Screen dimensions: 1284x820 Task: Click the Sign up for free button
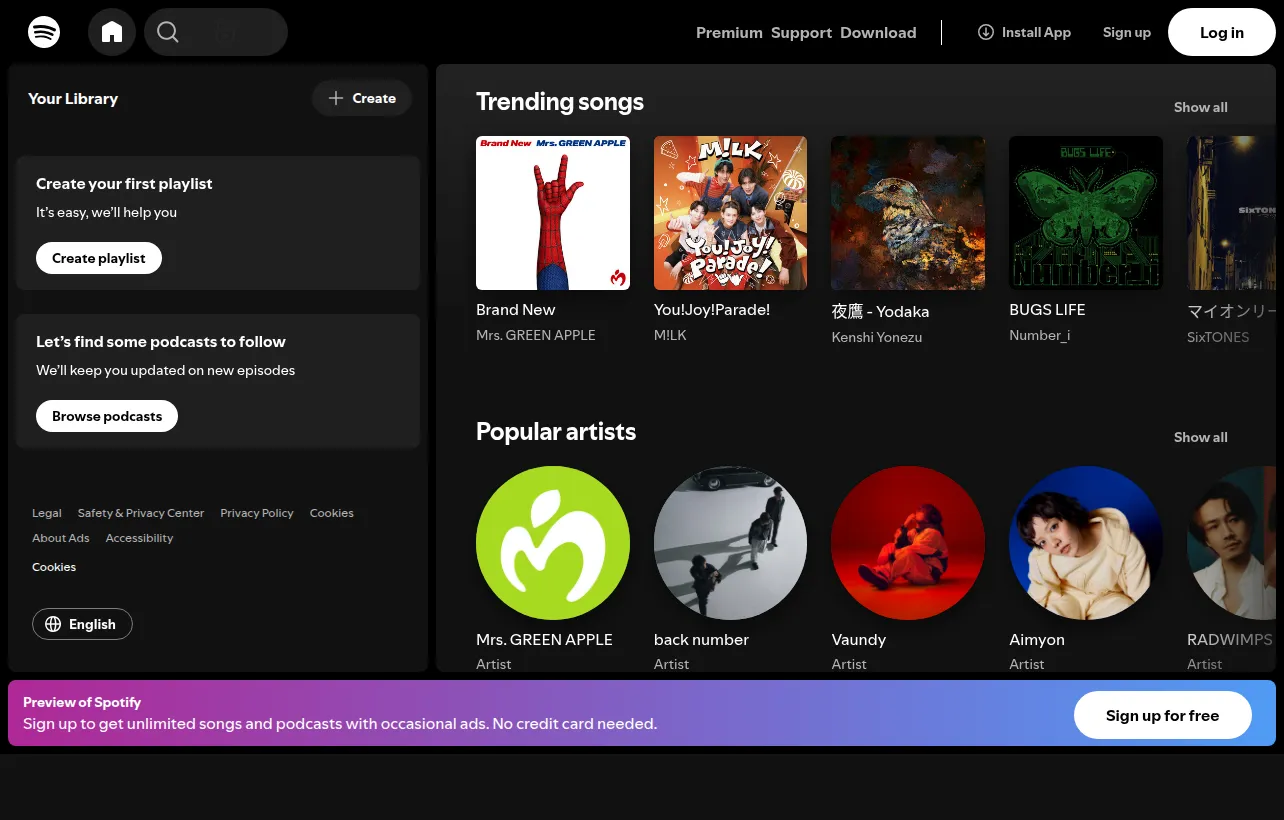1163,715
